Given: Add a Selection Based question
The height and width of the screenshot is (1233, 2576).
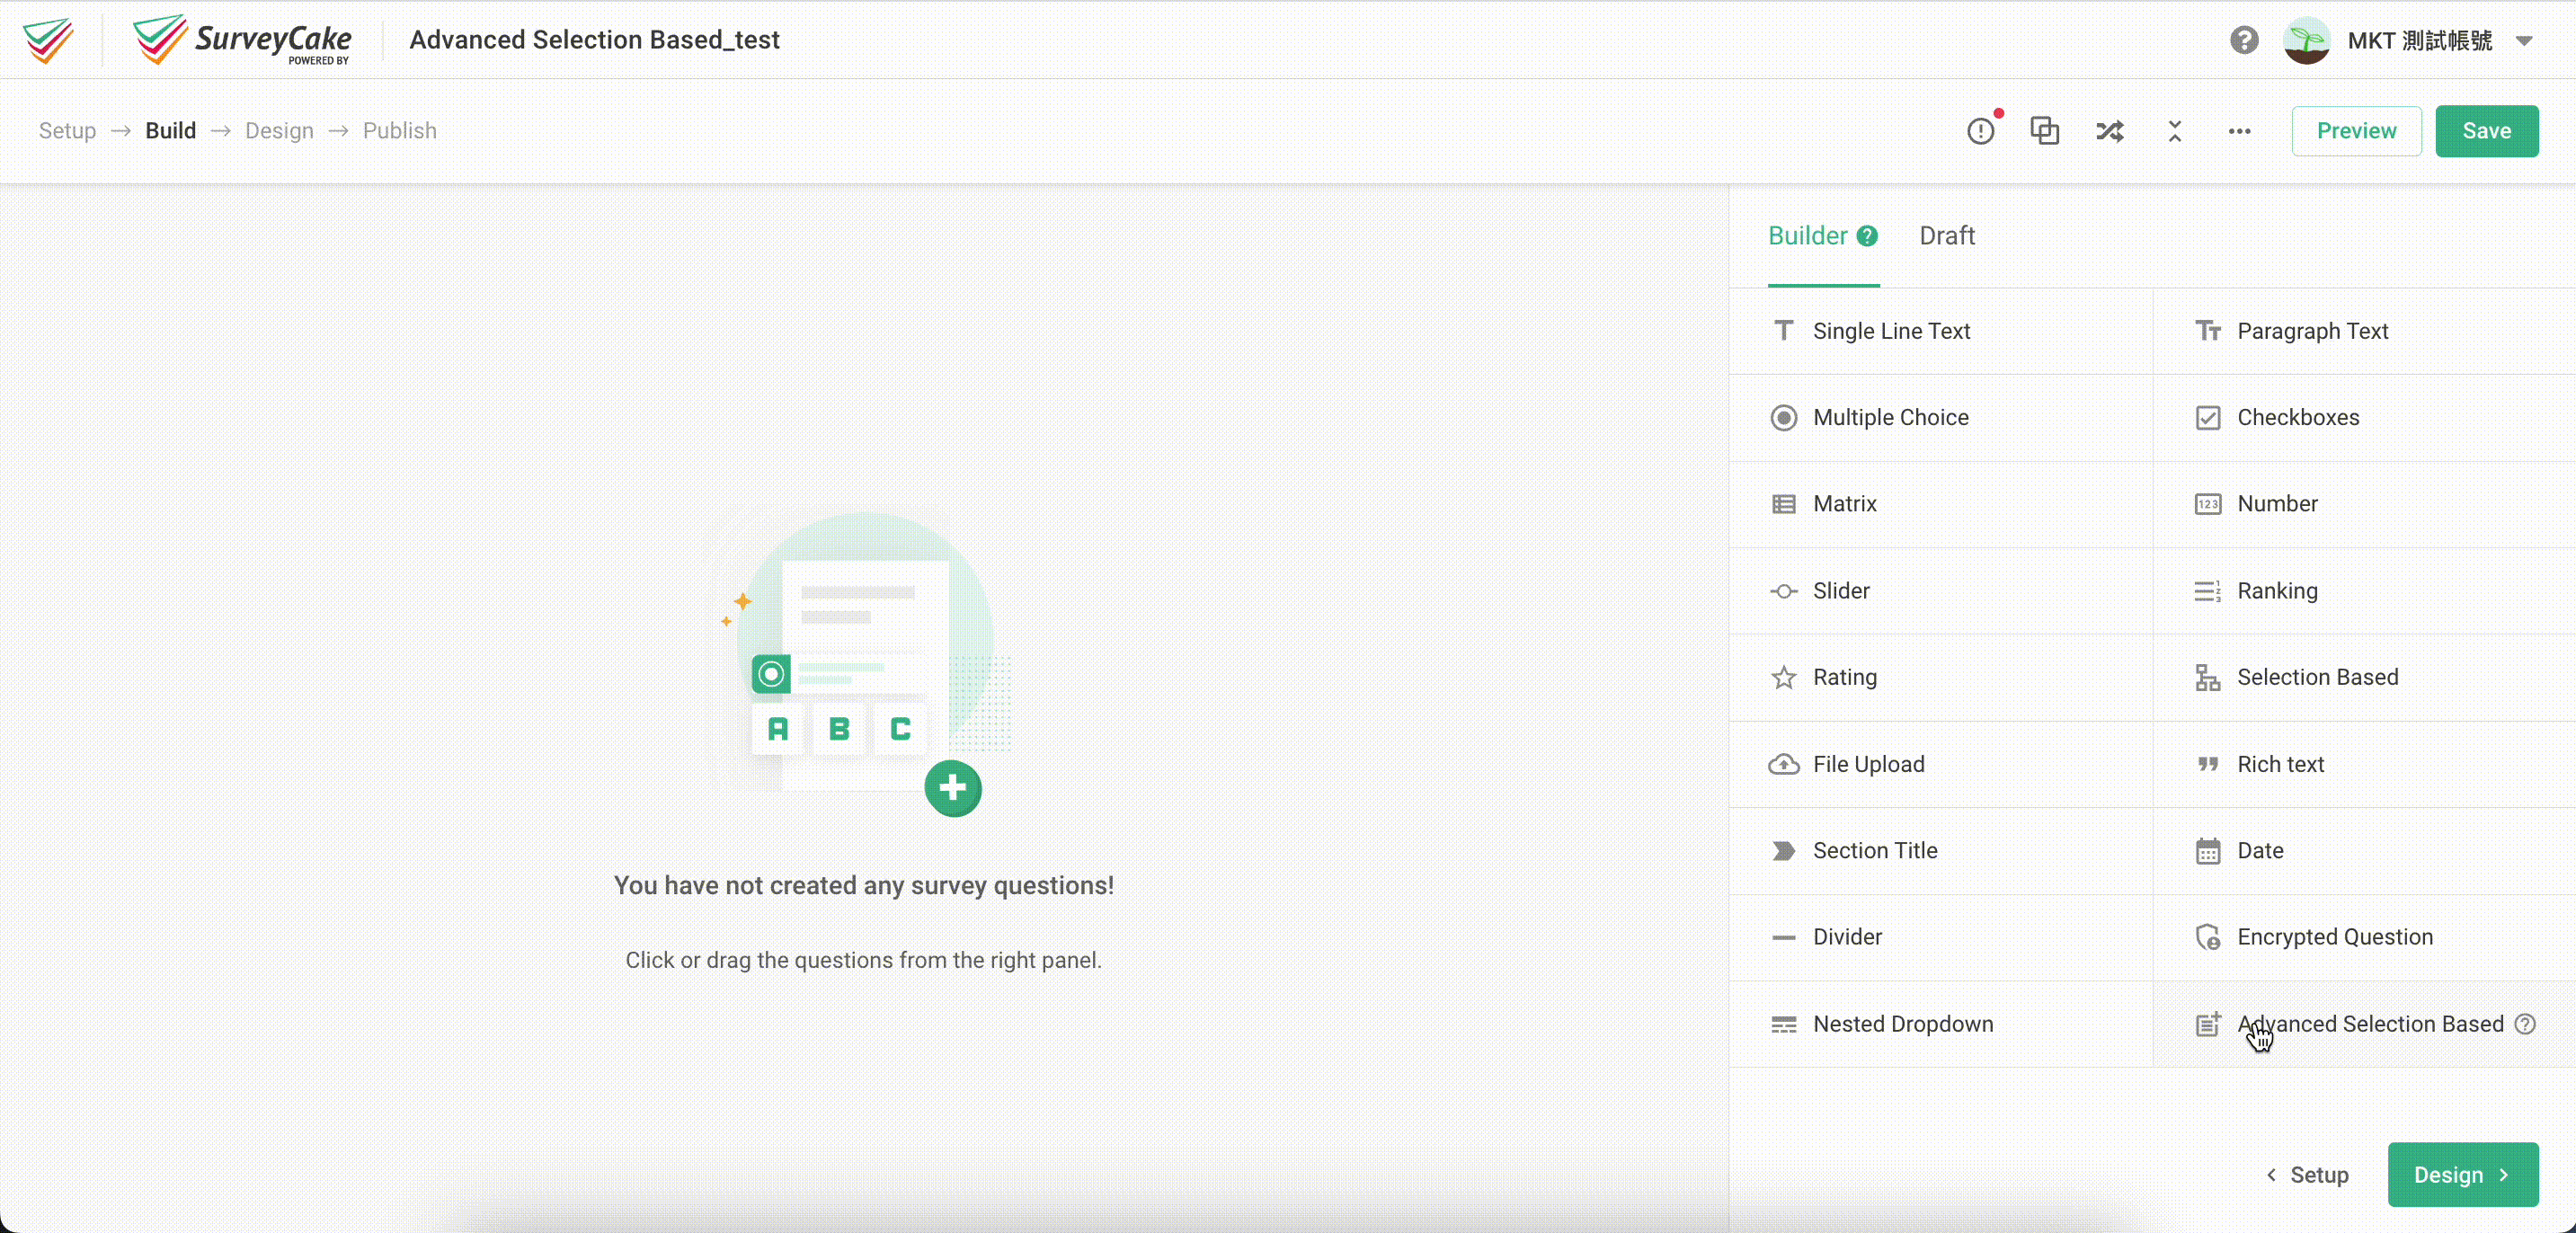Looking at the screenshot, I should (2317, 677).
